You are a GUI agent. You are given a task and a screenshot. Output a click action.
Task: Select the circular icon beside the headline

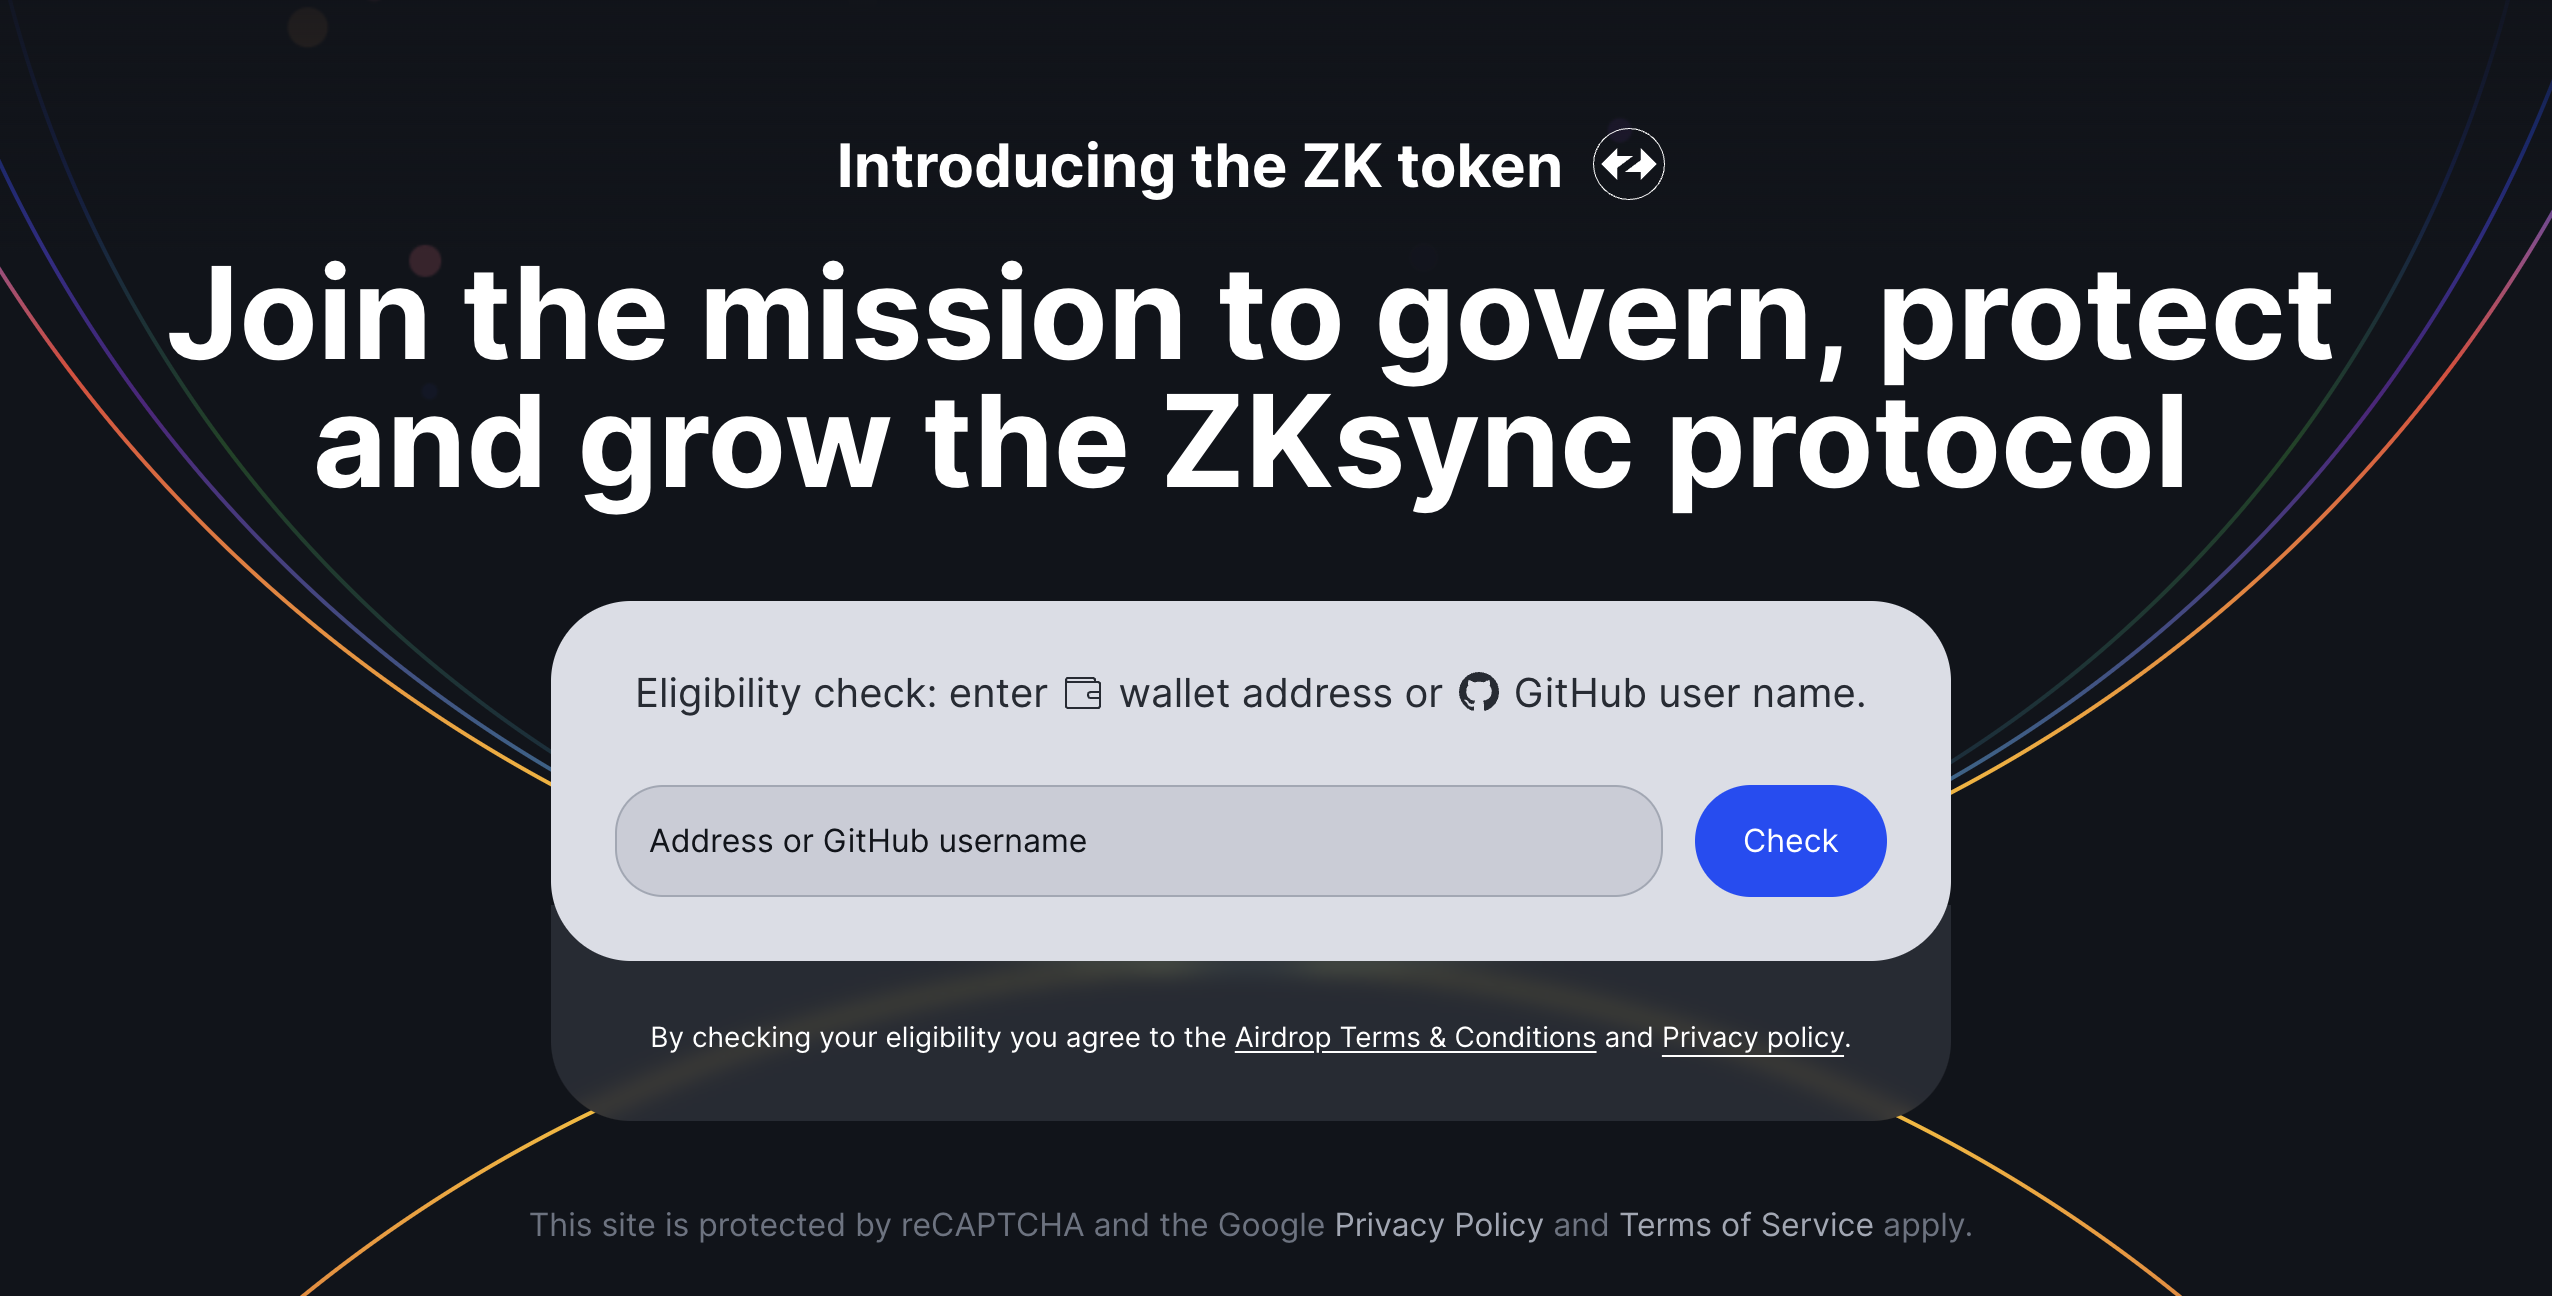pos(1627,165)
